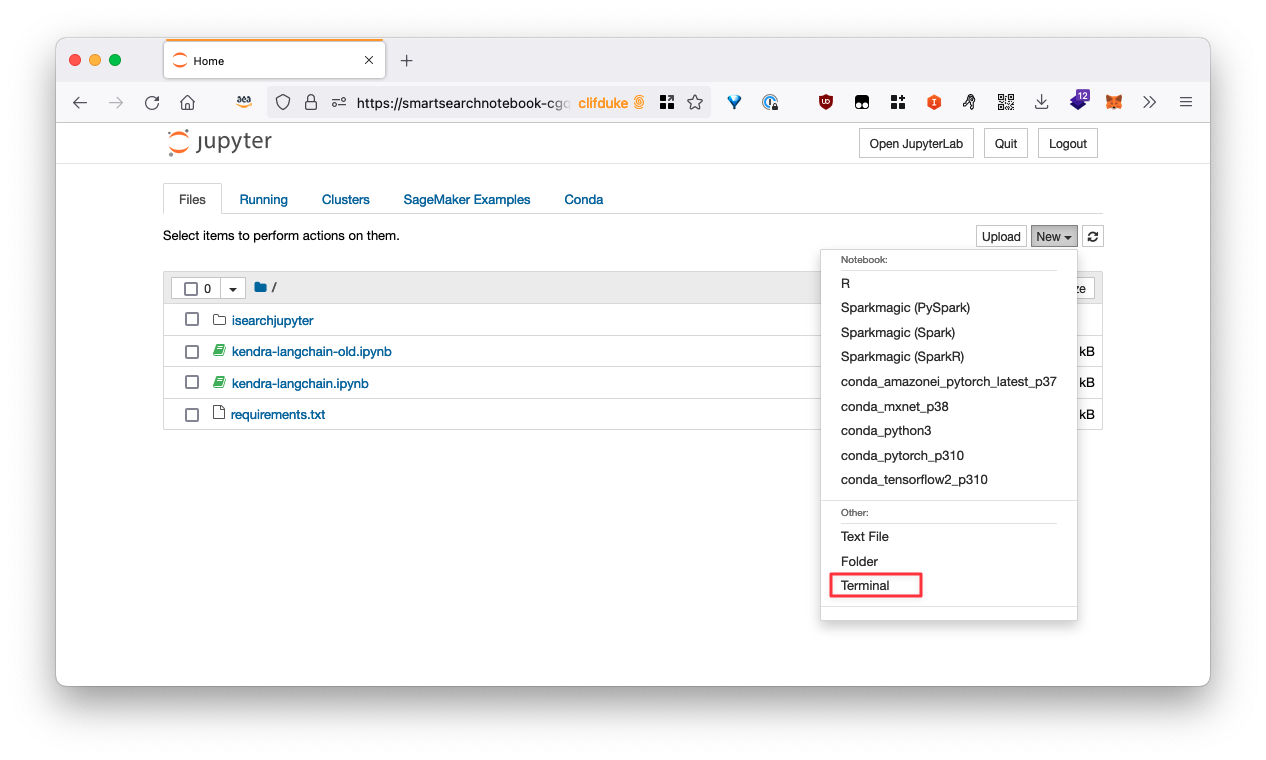
Task: Select conda_amazonei_pytorch_latest_p37 kernel
Action: pyautogui.click(x=949, y=382)
